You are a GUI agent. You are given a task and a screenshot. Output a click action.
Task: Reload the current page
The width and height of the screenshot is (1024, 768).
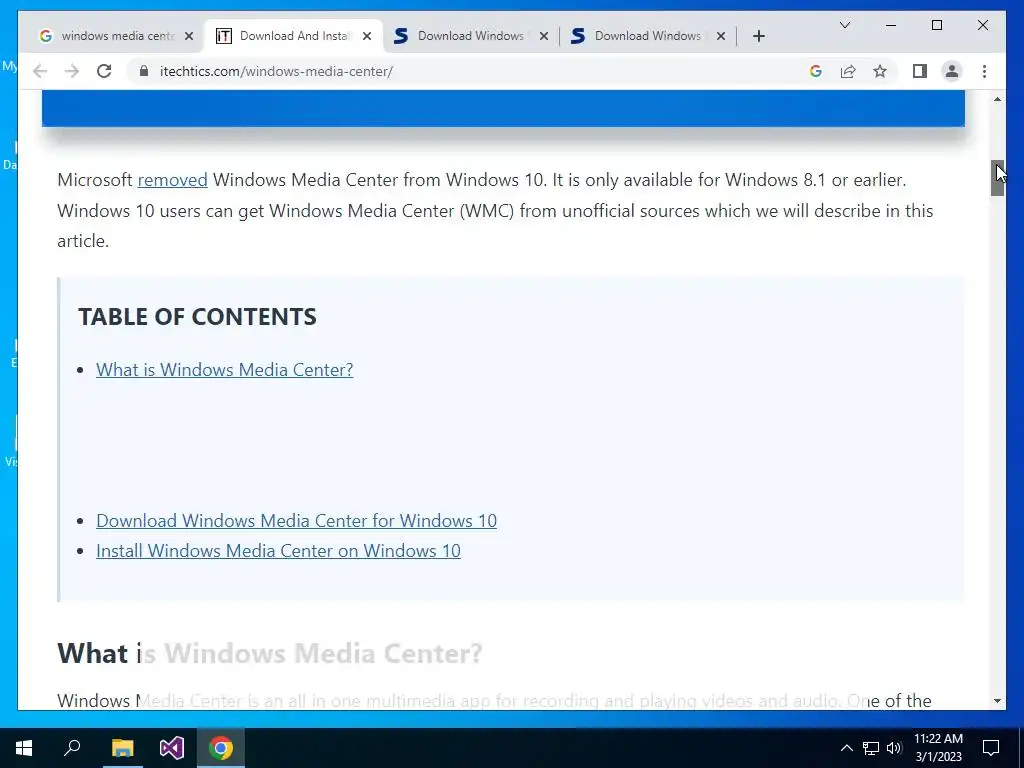(104, 71)
